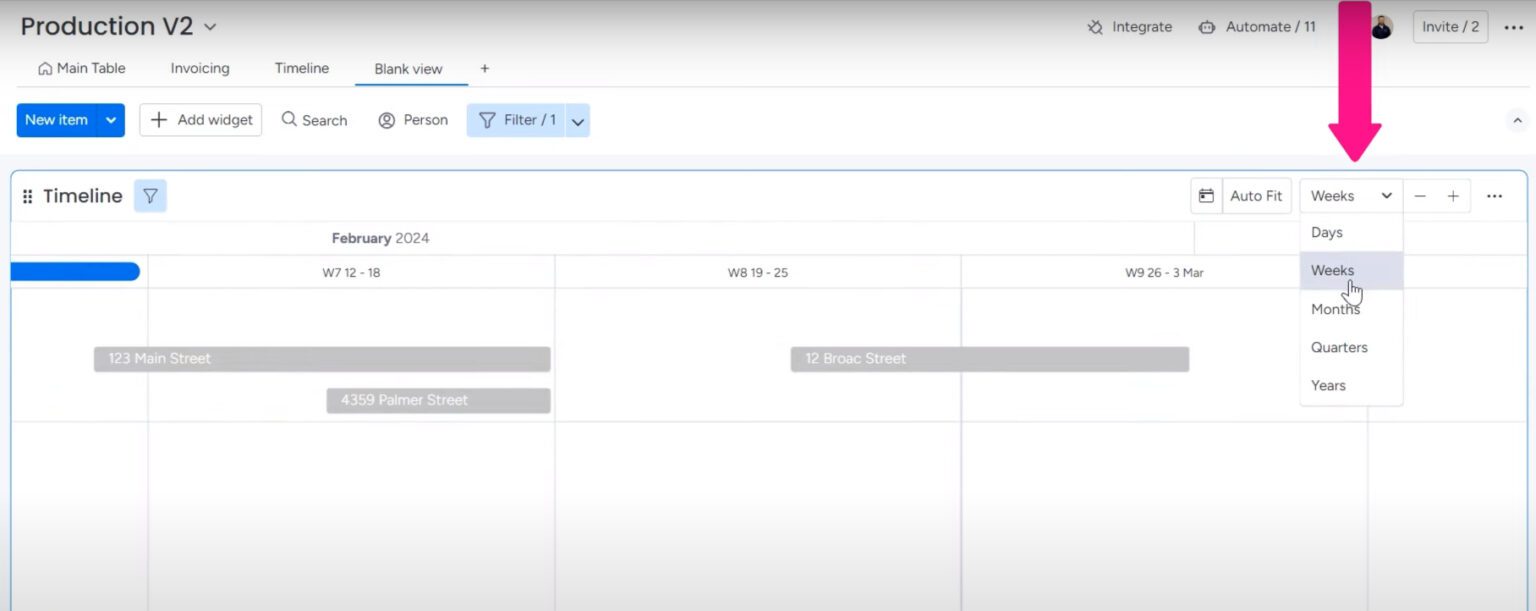The width and height of the screenshot is (1536, 611).
Task: Click the funnel icon beside the Timeline title
Action: pos(150,195)
